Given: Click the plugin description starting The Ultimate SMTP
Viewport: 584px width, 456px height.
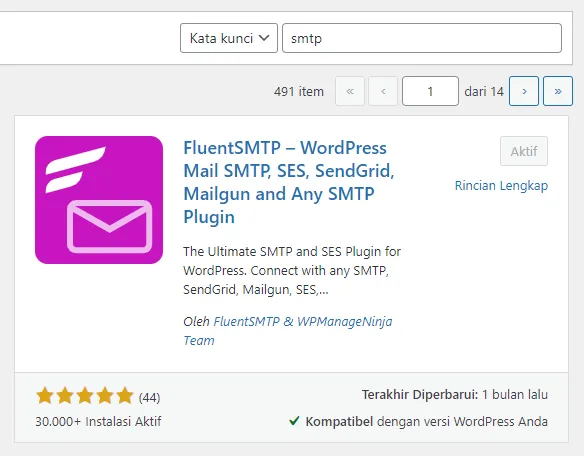Looking at the screenshot, I should (x=292, y=270).
